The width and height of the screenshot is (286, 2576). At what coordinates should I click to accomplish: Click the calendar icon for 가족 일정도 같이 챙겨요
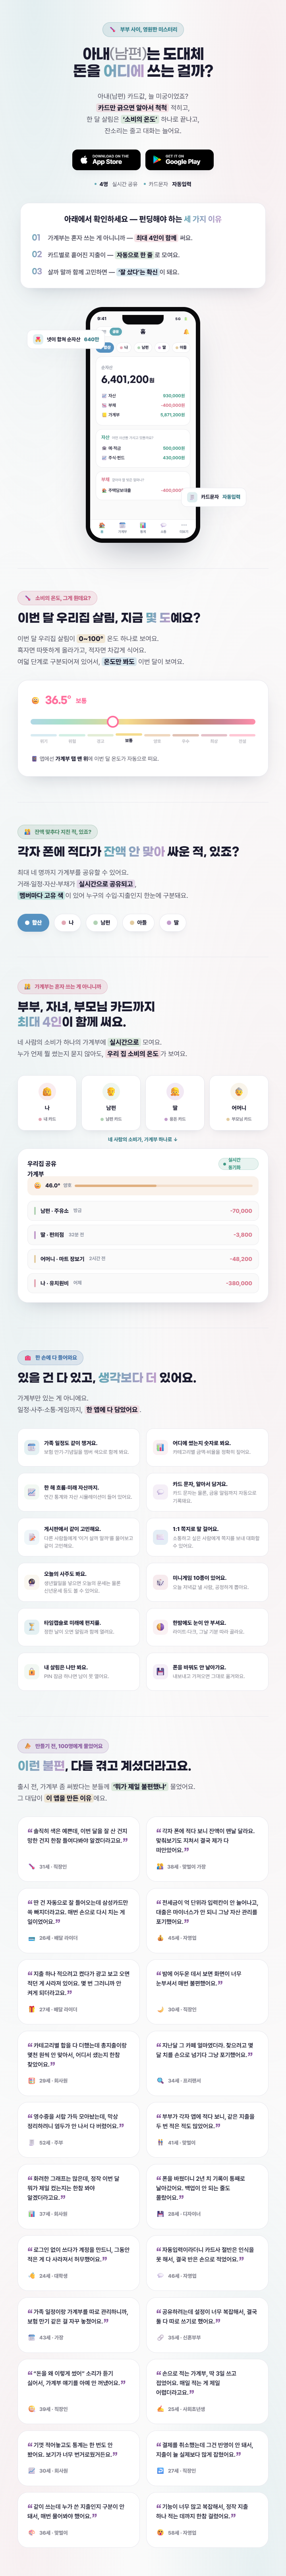(32, 1447)
